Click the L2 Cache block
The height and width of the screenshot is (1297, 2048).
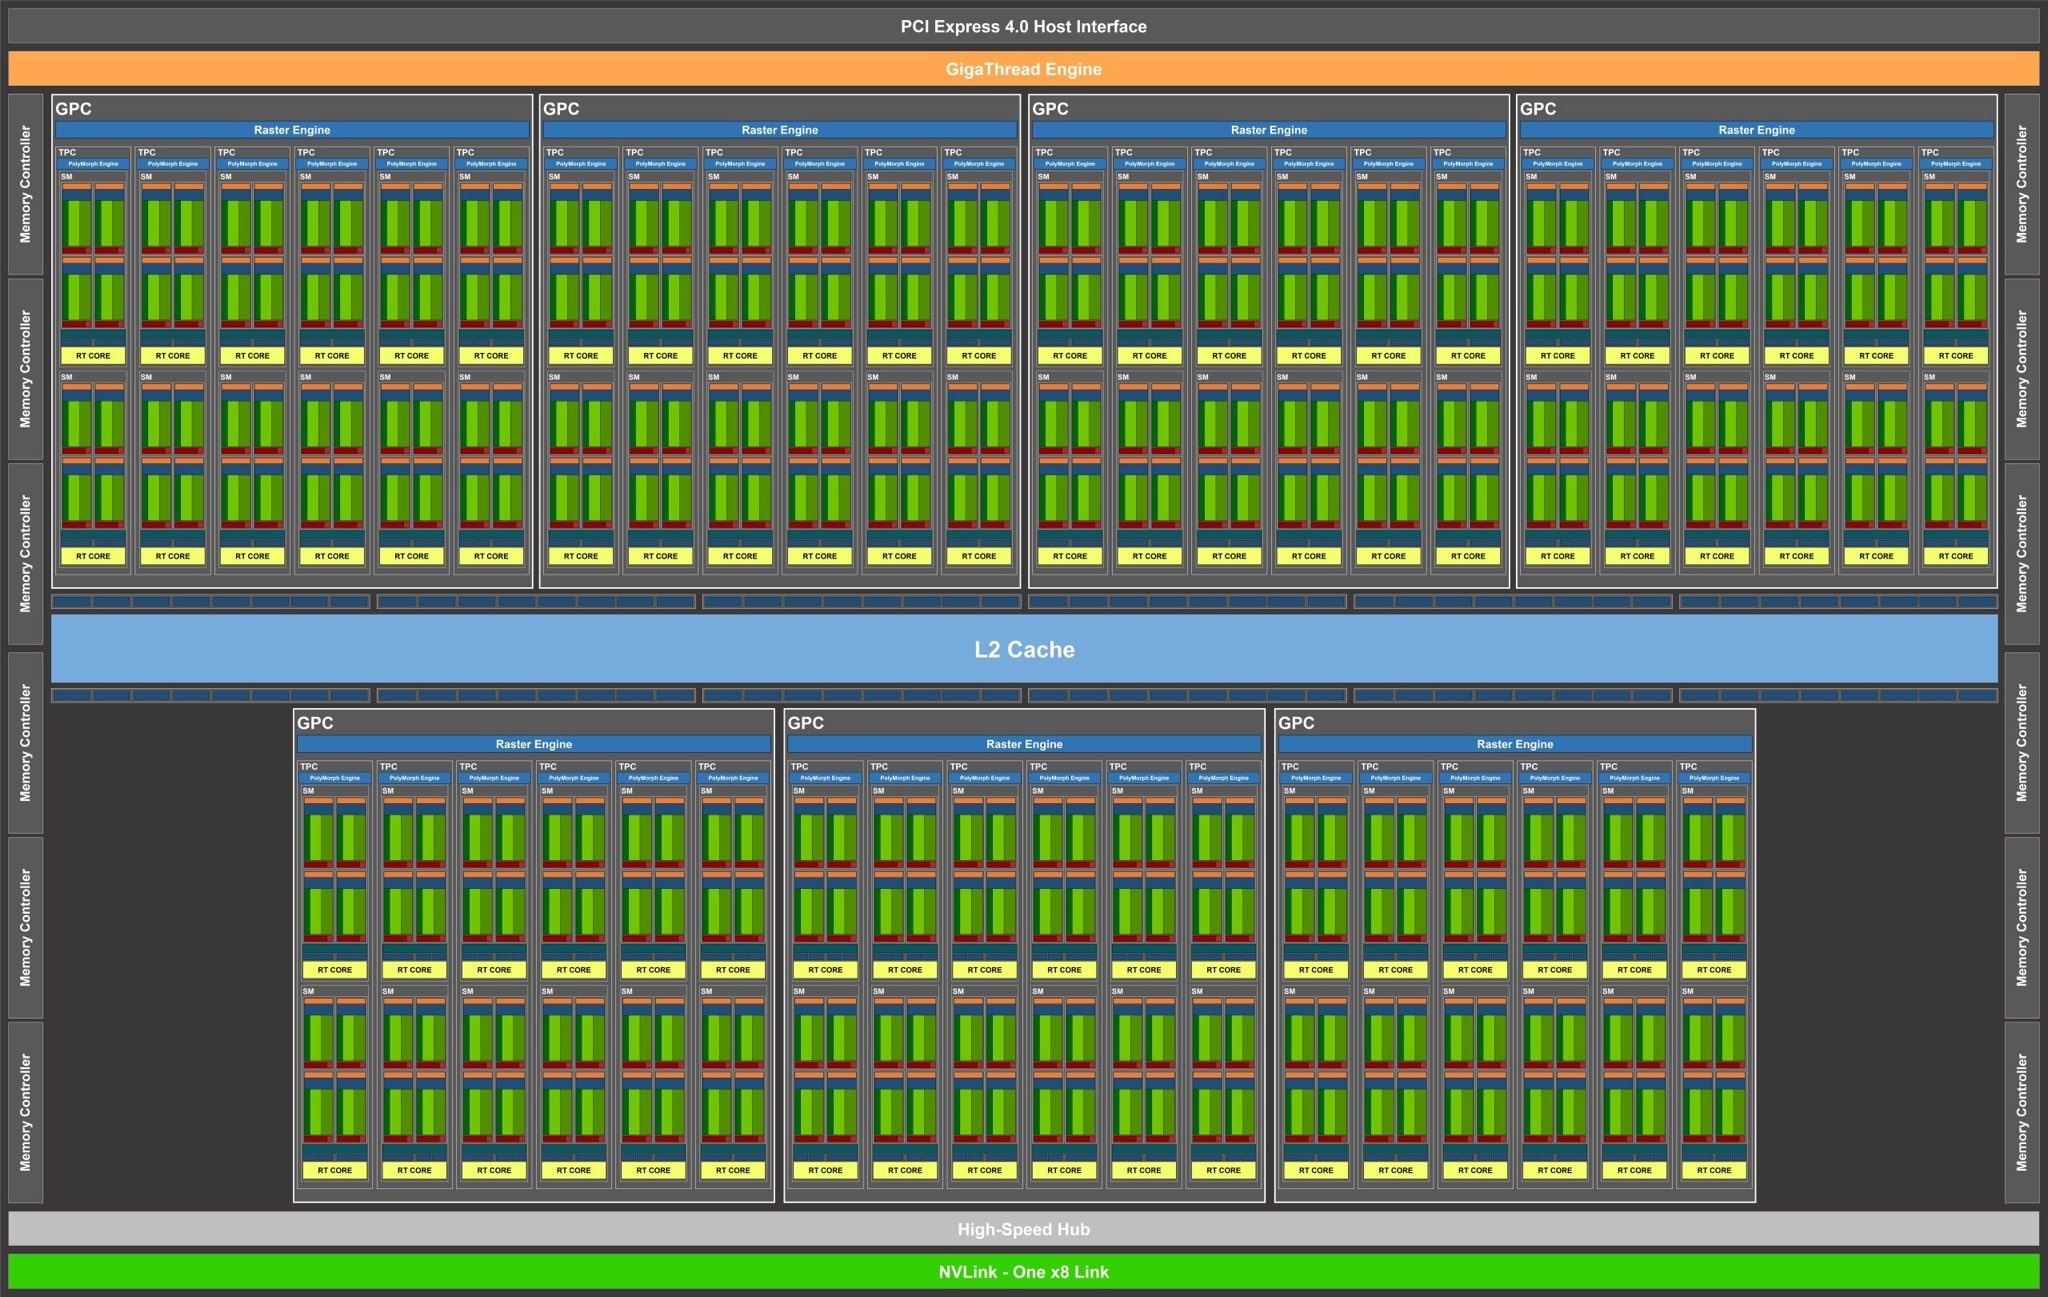1024,649
